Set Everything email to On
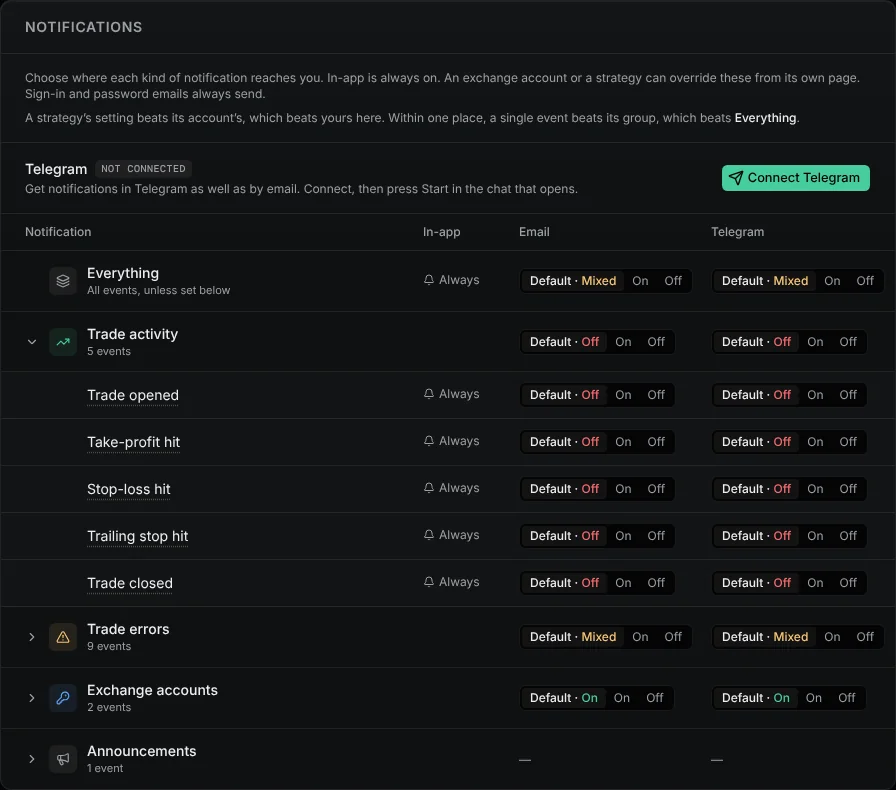 tap(640, 281)
